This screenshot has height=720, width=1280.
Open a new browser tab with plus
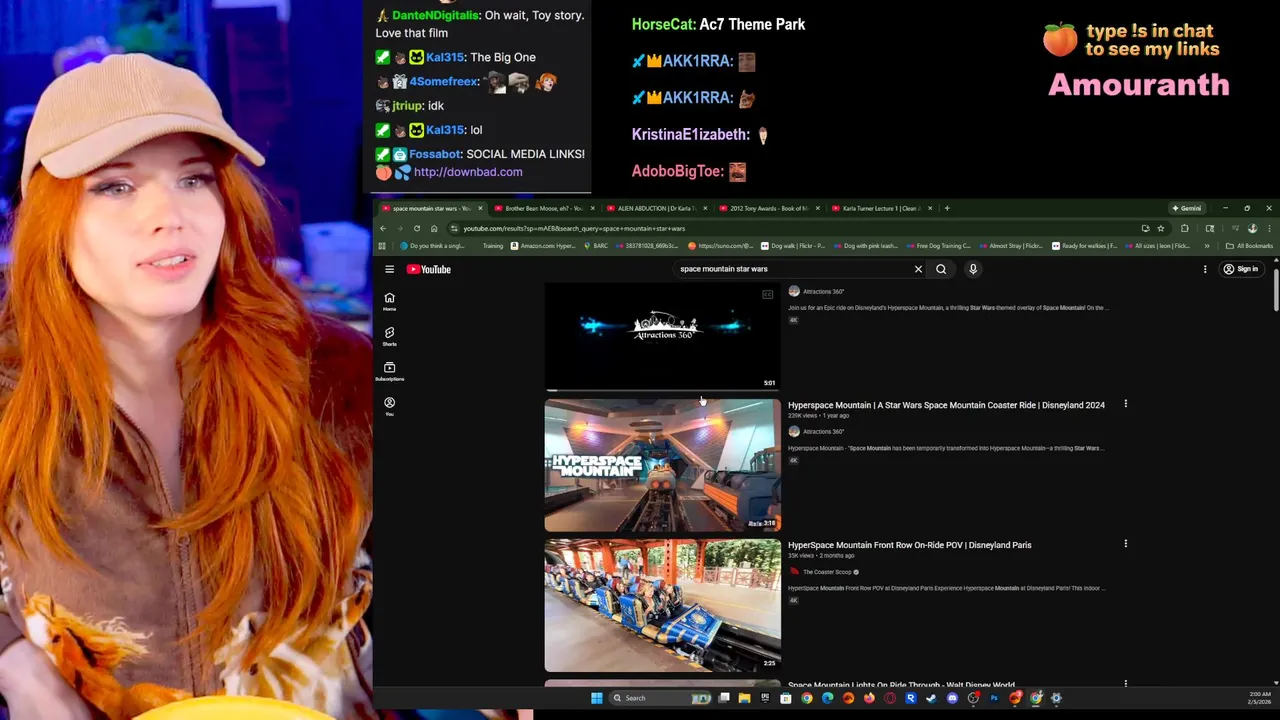tap(947, 208)
